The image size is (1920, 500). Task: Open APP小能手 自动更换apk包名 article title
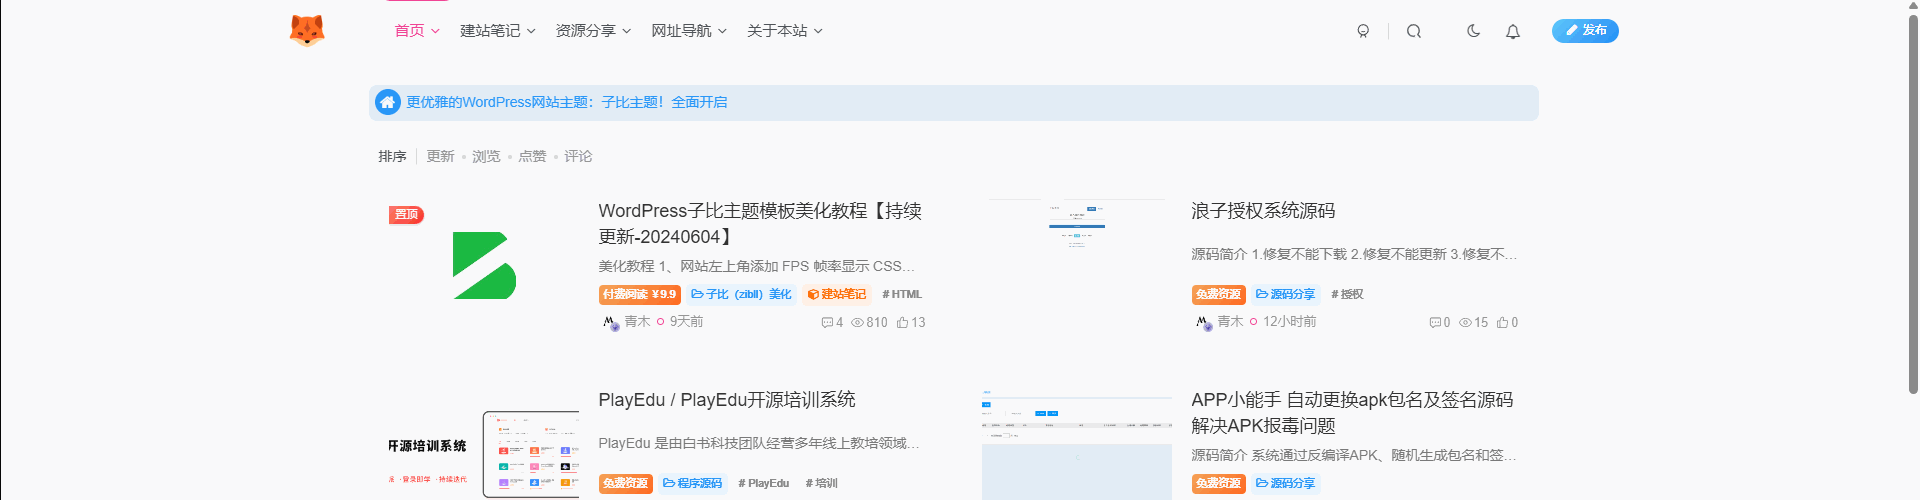tap(1352, 413)
